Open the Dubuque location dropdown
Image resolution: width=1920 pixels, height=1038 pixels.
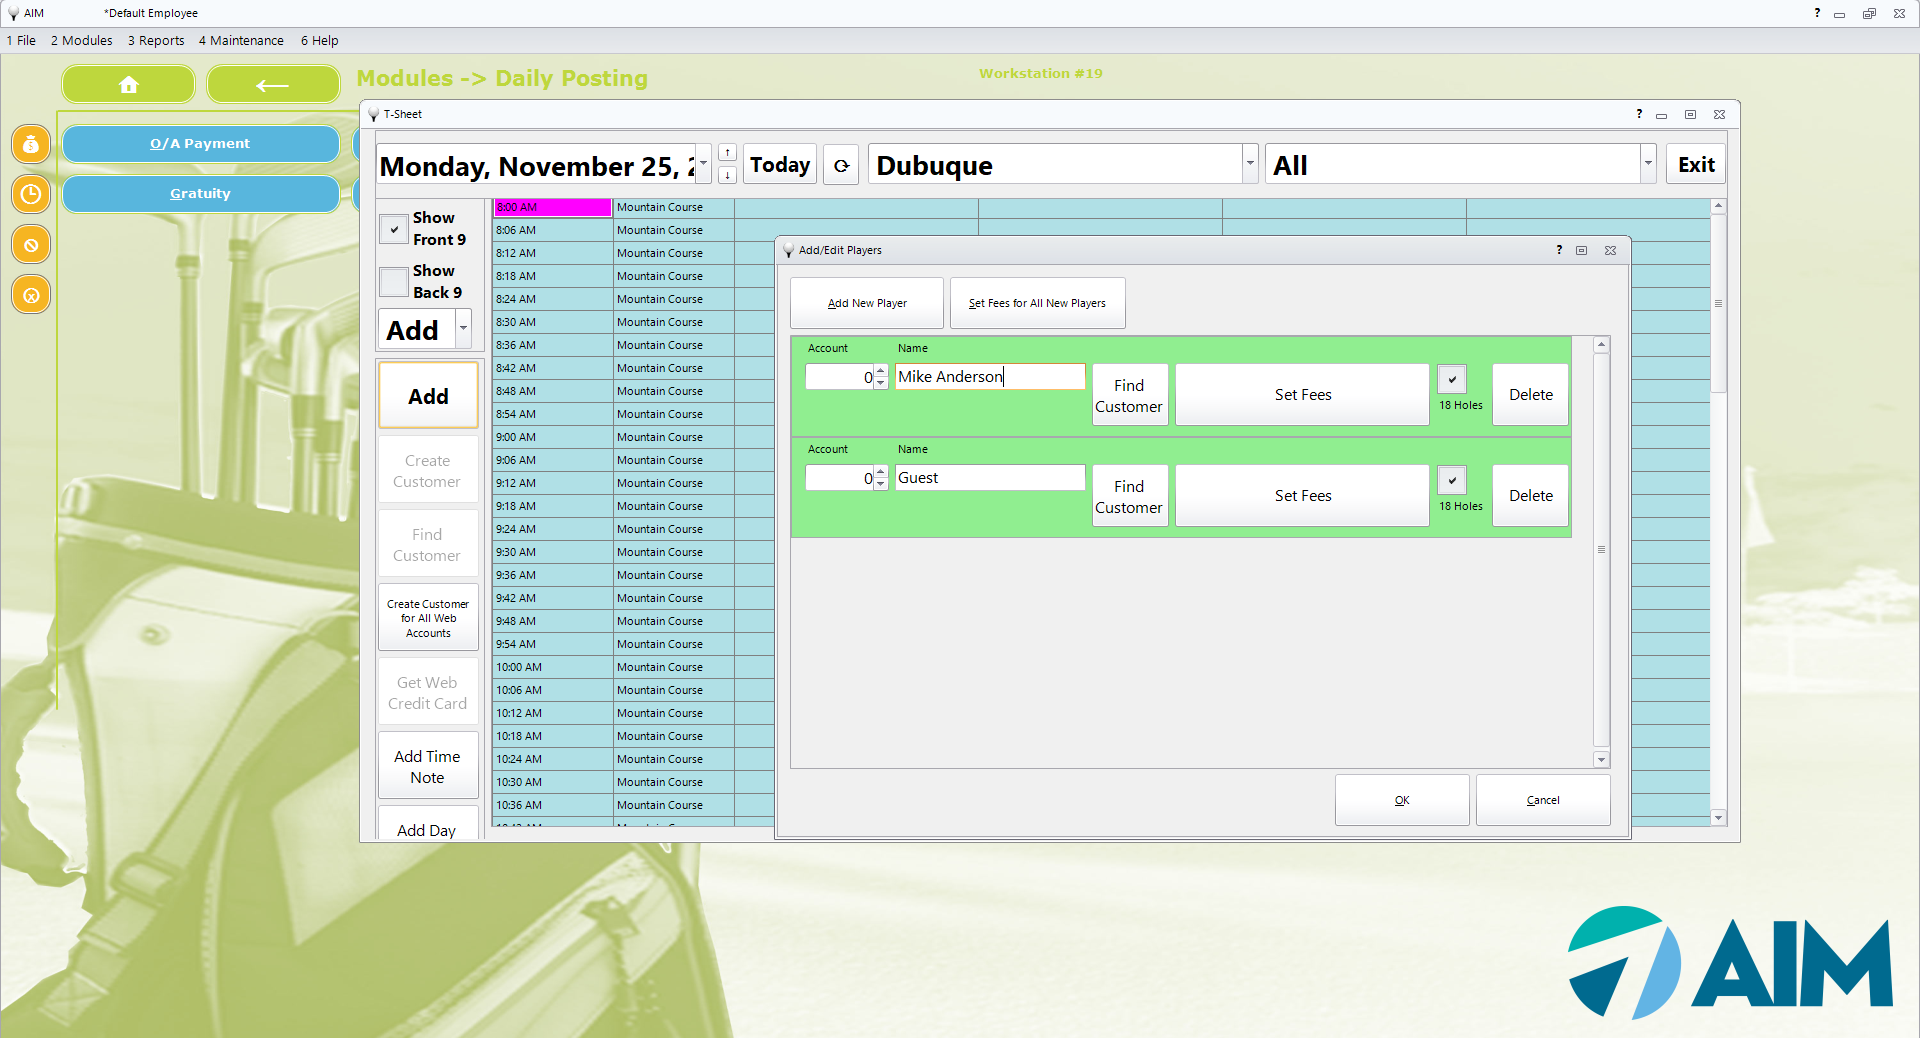[x=1249, y=163]
